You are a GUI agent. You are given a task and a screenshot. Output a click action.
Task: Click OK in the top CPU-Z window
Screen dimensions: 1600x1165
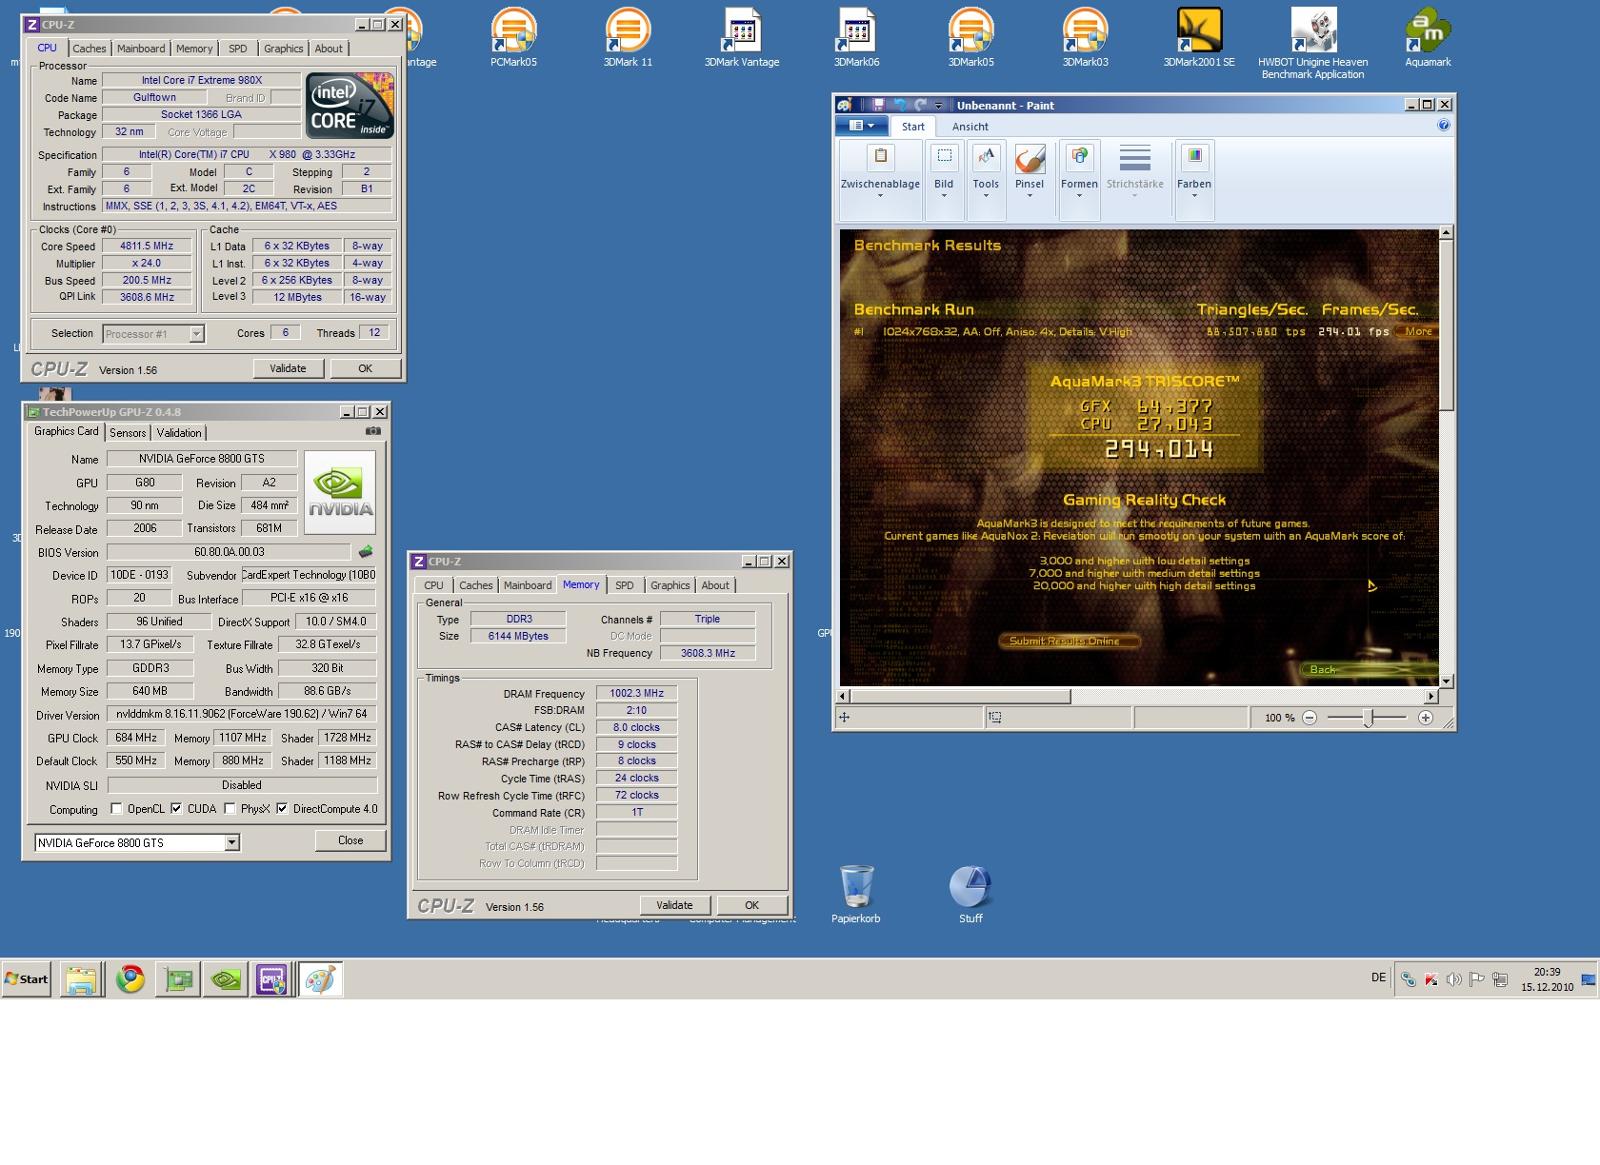365,368
